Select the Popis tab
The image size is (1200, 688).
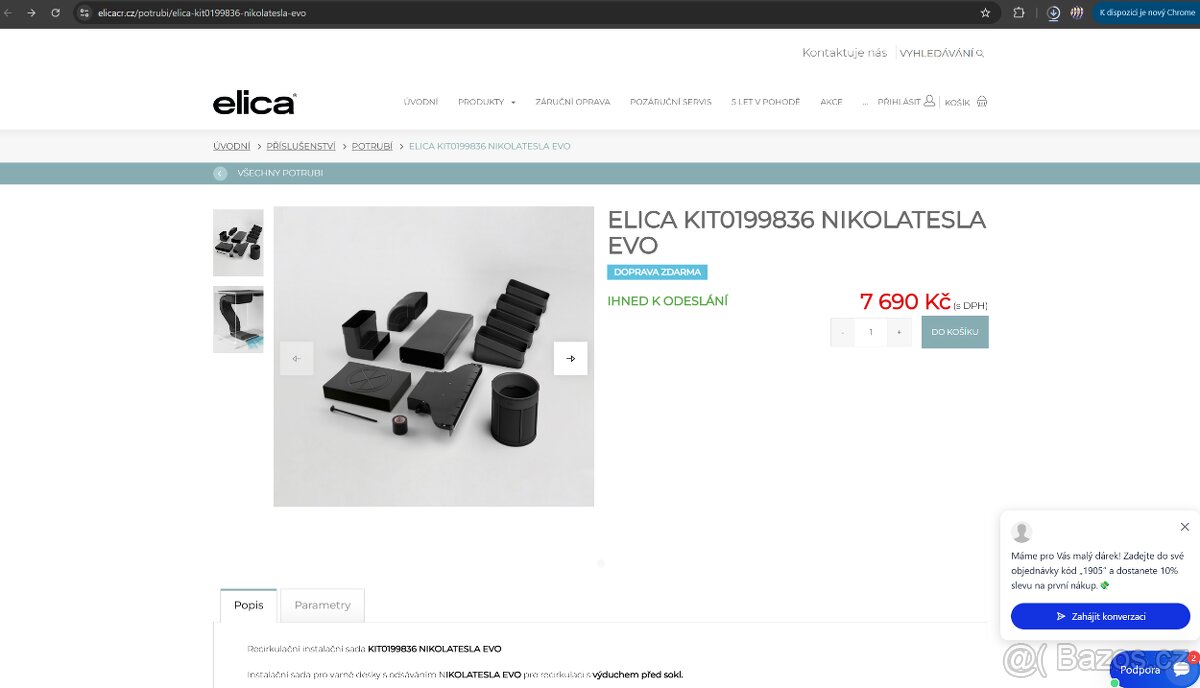pyautogui.click(x=249, y=605)
